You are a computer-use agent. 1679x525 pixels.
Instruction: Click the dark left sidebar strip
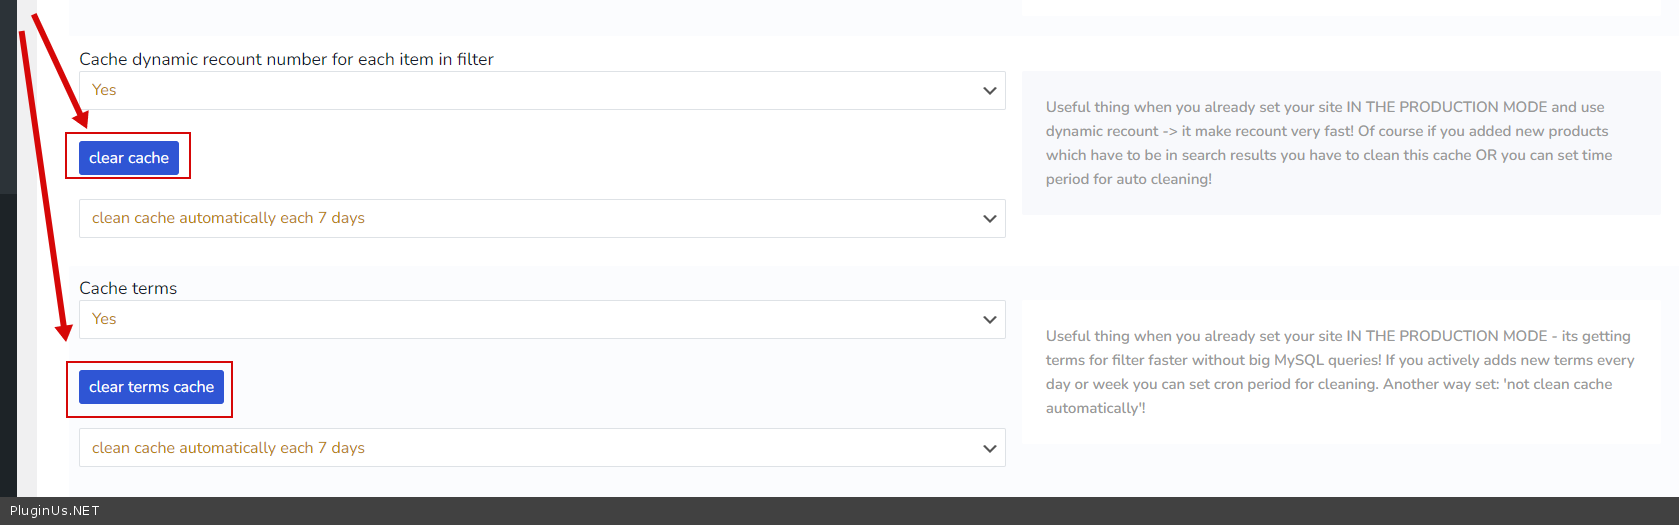pos(8,300)
